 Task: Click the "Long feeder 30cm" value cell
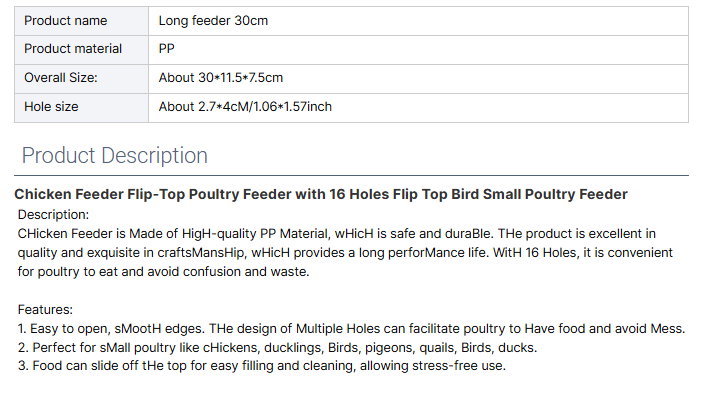click(213, 20)
